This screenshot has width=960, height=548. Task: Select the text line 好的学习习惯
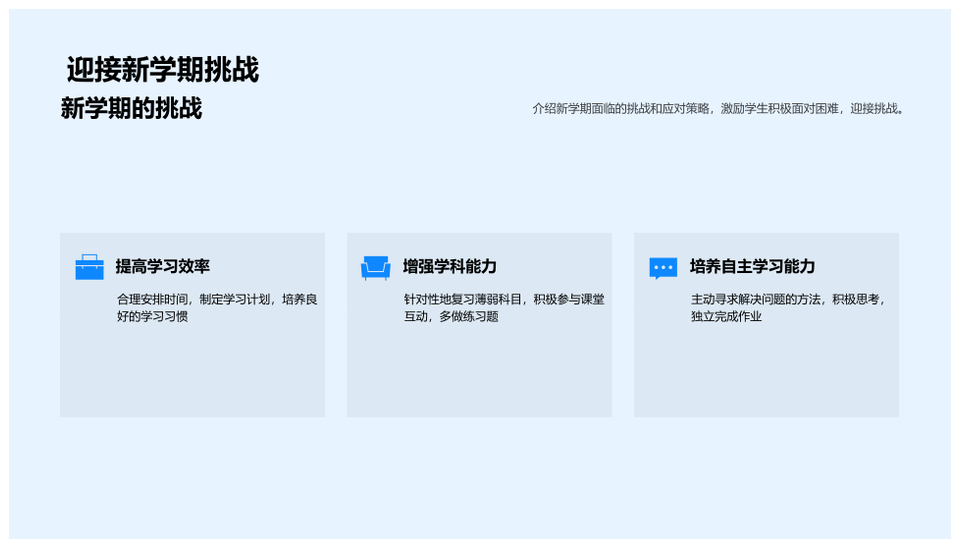(152, 317)
